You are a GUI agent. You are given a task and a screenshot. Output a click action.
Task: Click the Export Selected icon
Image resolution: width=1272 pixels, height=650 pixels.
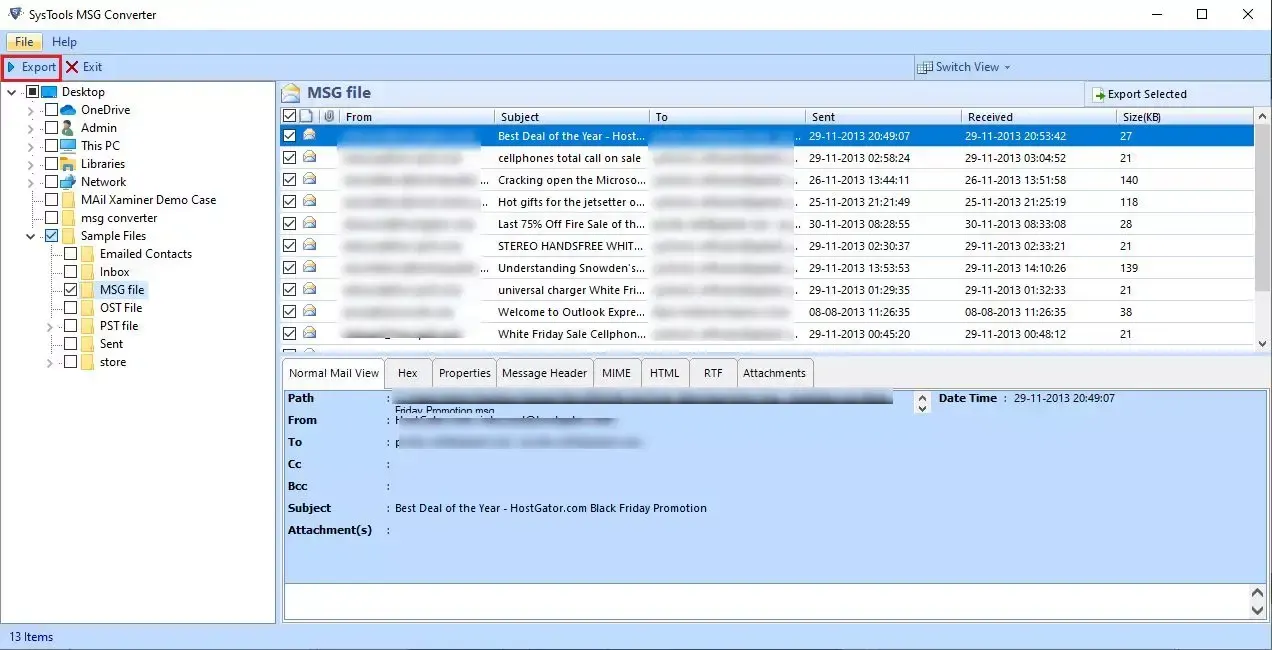pos(1099,94)
